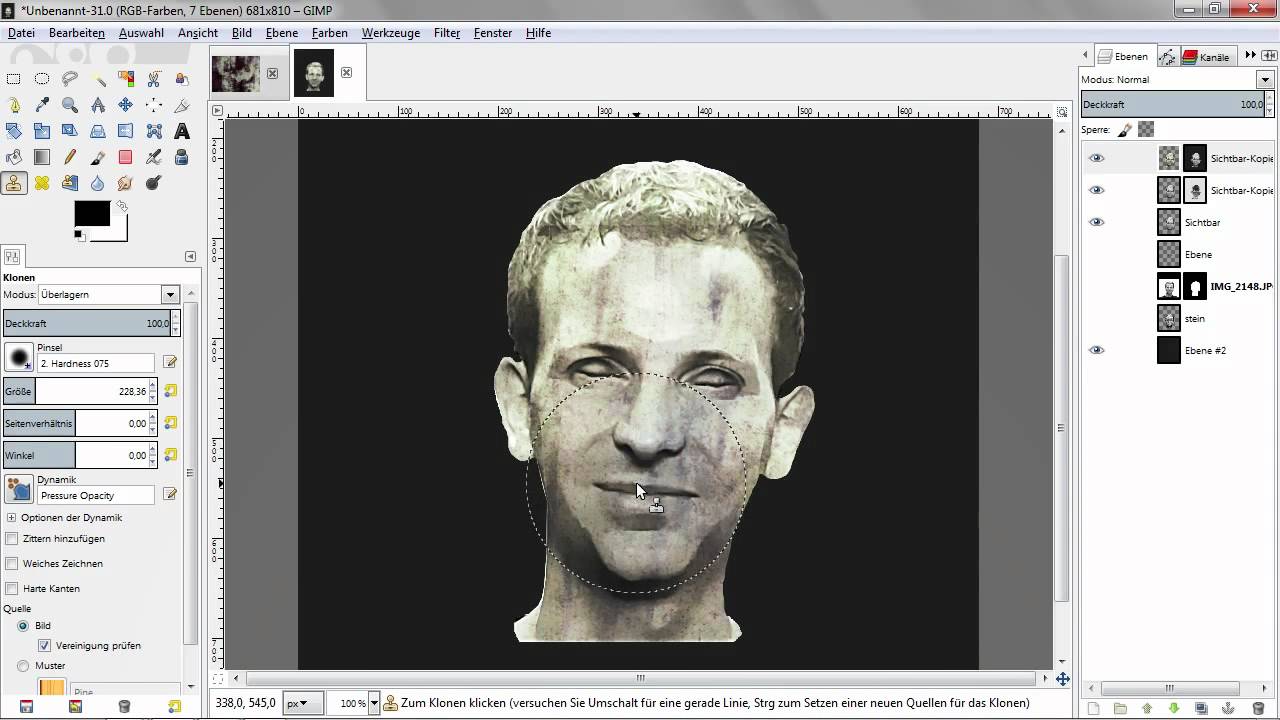Open Datei menu
The width and height of the screenshot is (1280, 720).
coord(21,33)
